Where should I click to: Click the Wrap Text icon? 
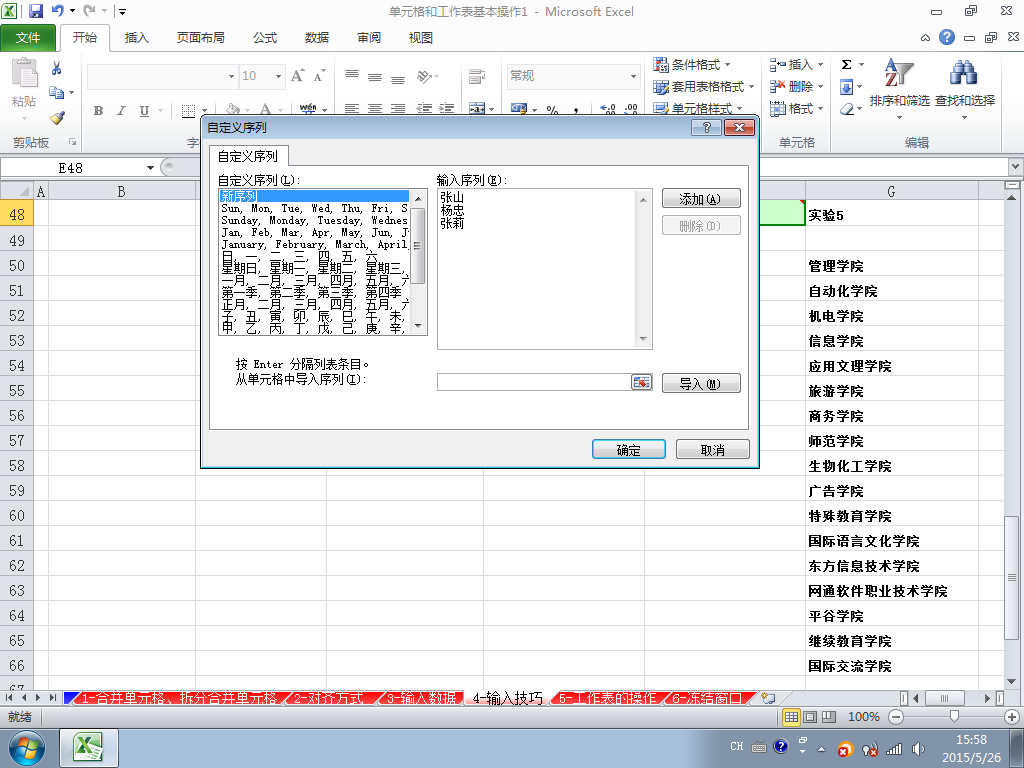(x=477, y=76)
